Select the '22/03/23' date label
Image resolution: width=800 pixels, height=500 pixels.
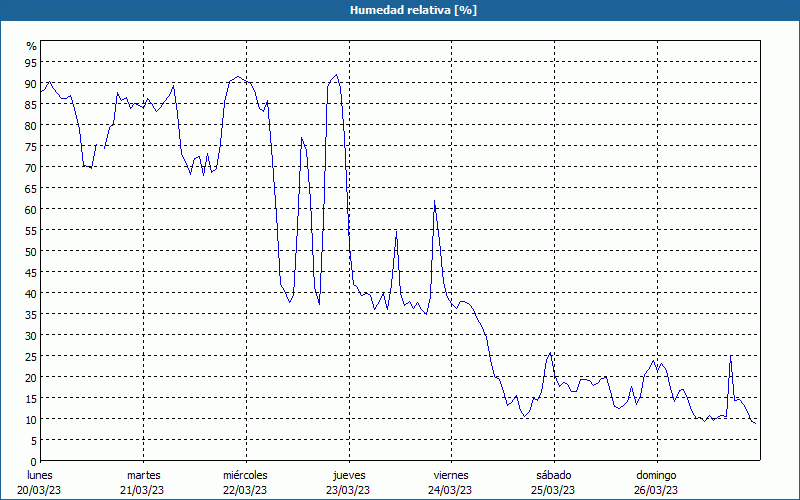245,490
